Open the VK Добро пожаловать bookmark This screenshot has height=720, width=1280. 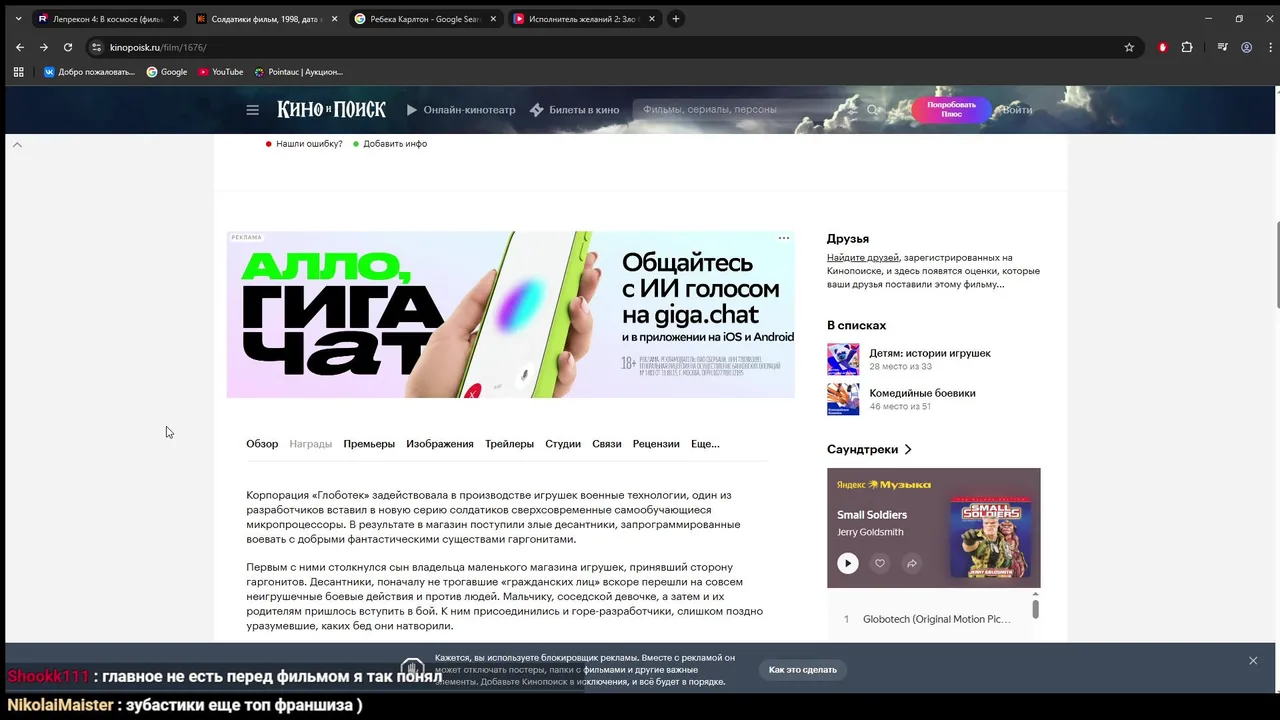89,72
